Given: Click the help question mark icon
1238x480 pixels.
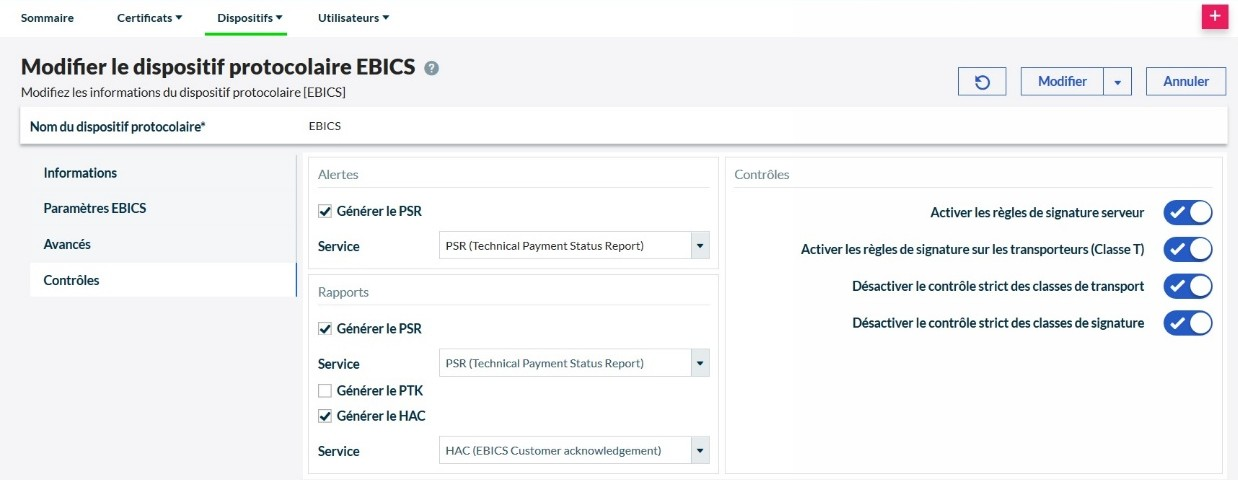Looking at the screenshot, I should [x=431, y=68].
